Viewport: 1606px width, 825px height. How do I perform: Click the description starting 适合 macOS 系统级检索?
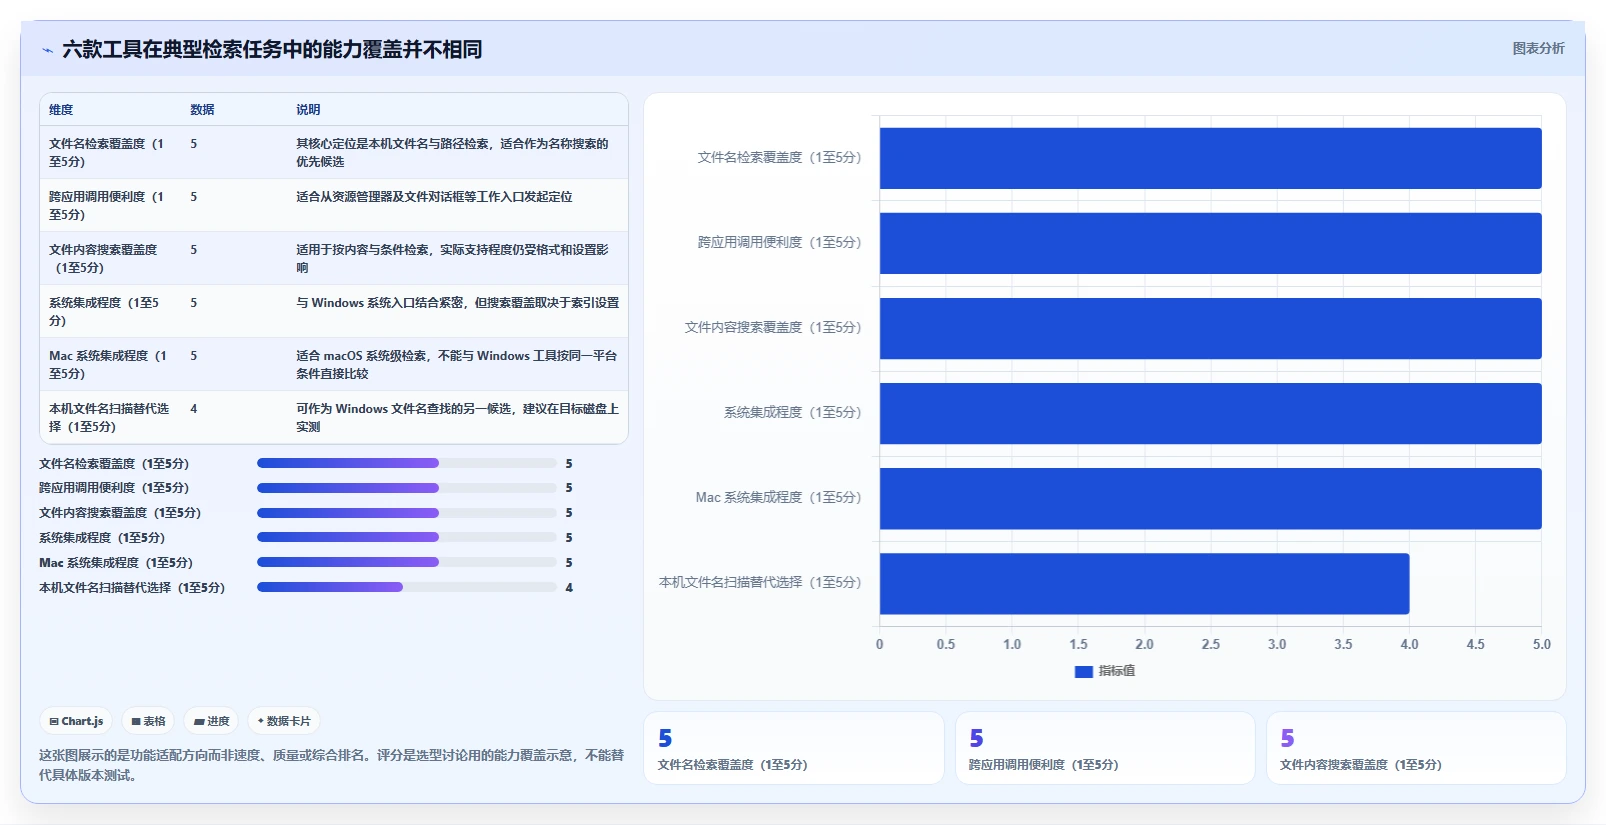coord(457,364)
